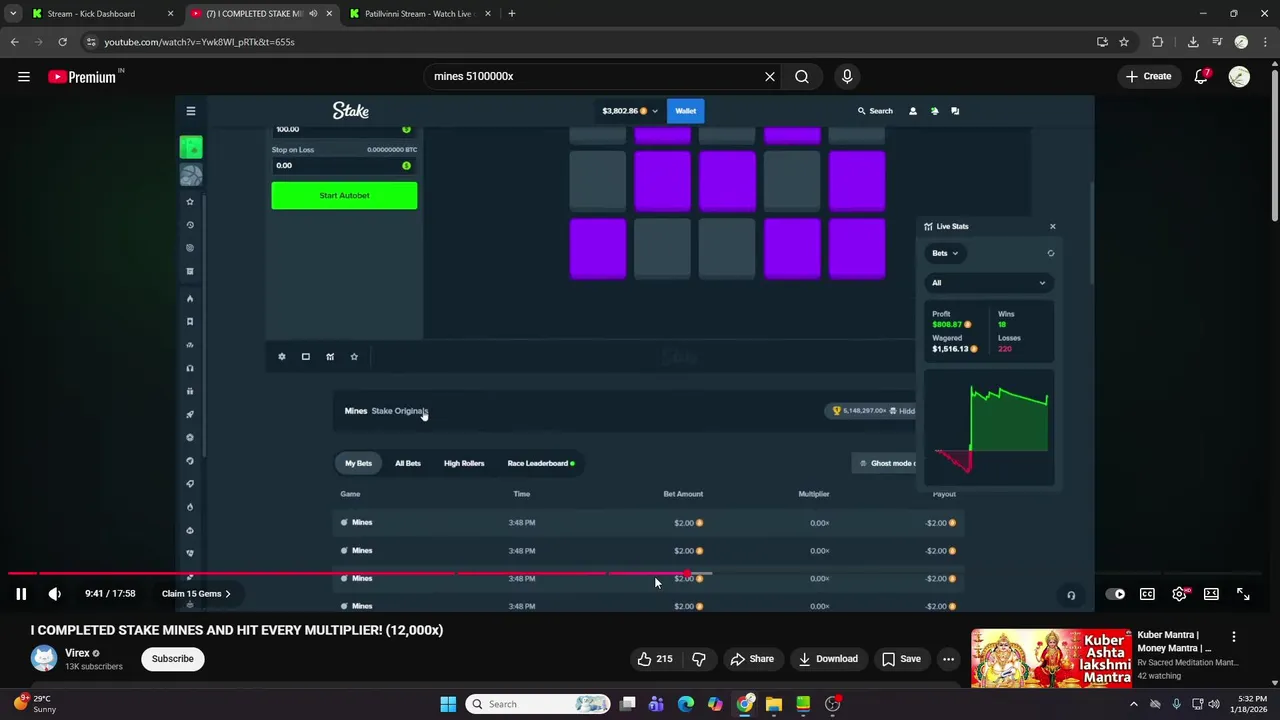Toggle video autoplay switch
Image resolution: width=1280 pixels, height=720 pixels.
1115,594
